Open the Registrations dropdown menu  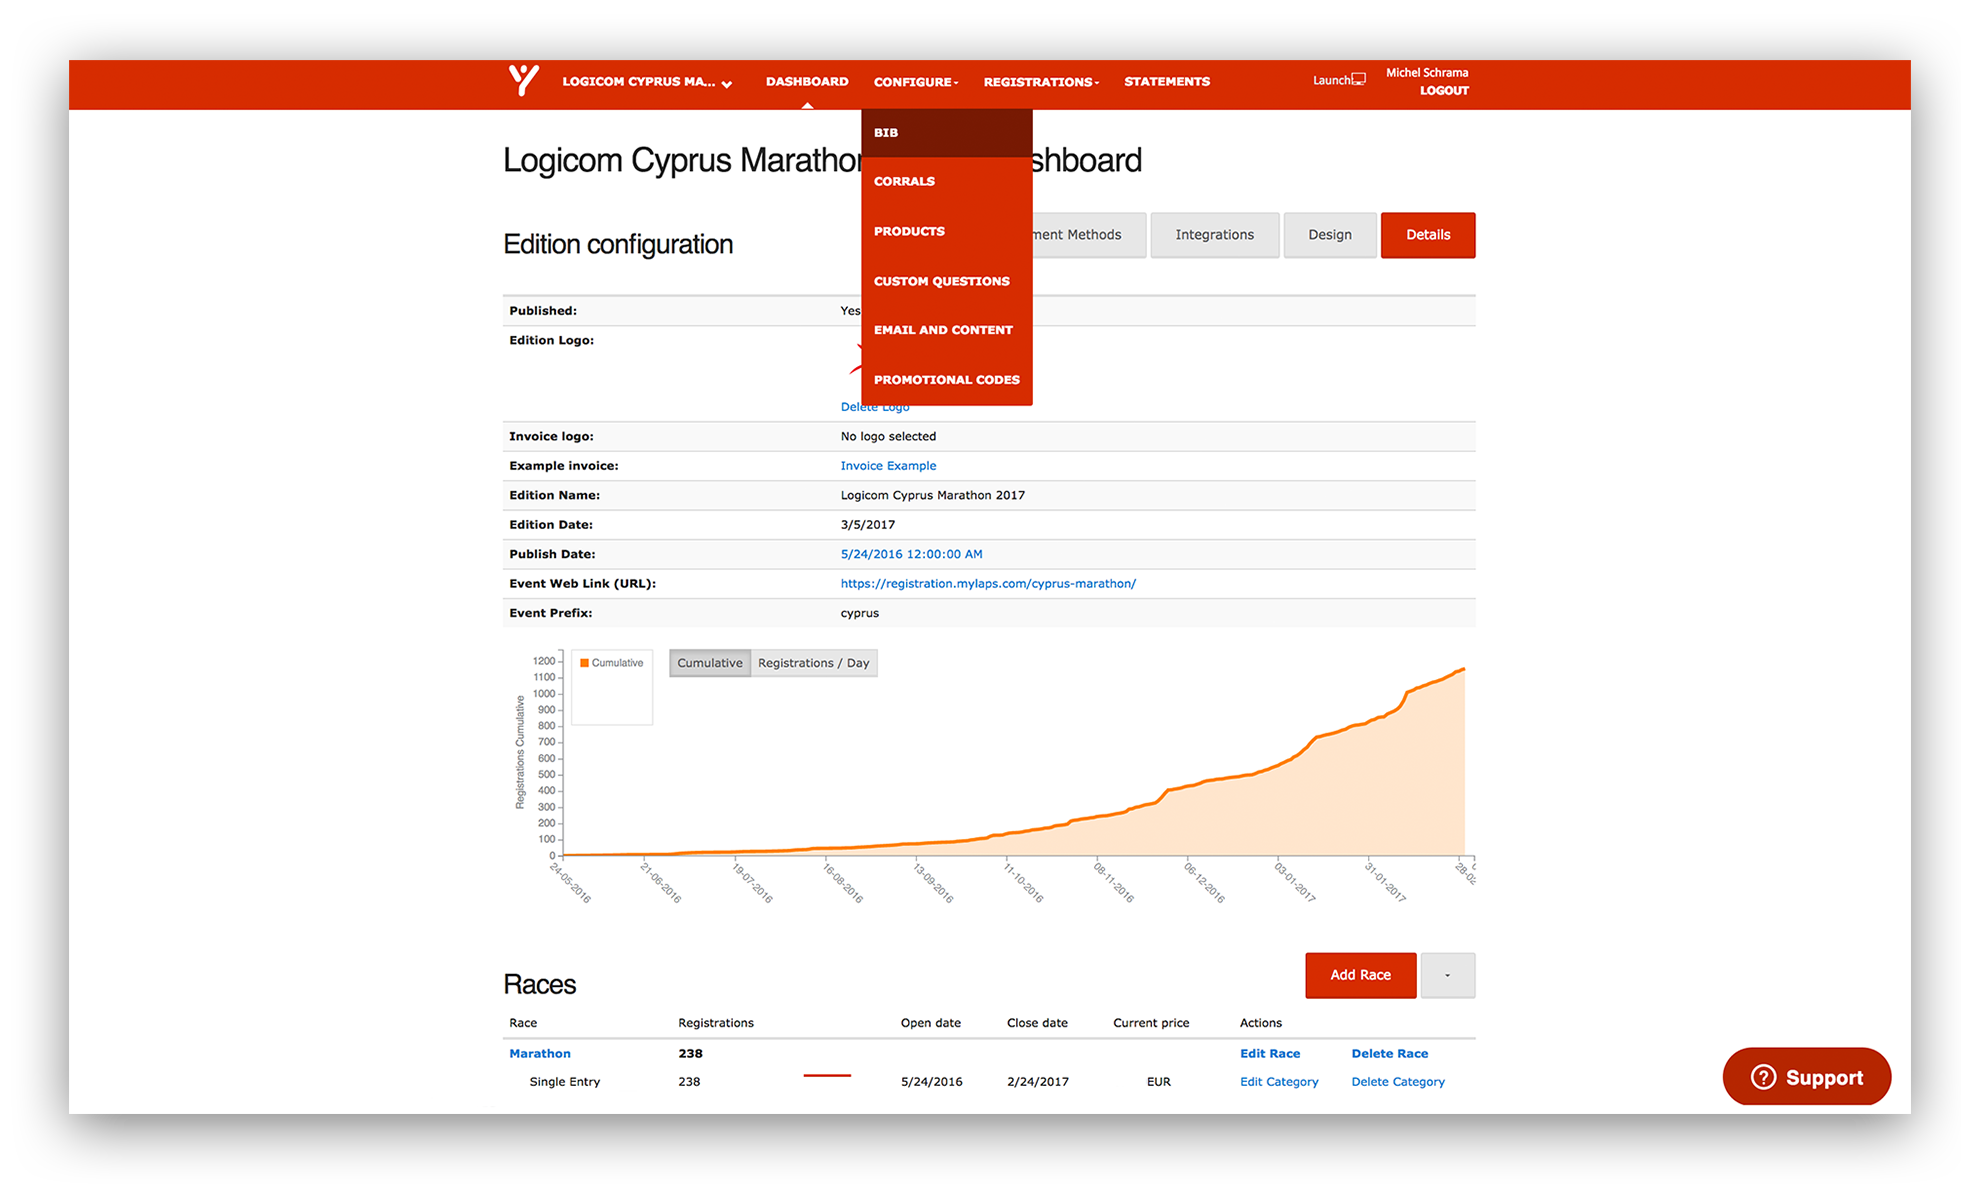point(1040,82)
